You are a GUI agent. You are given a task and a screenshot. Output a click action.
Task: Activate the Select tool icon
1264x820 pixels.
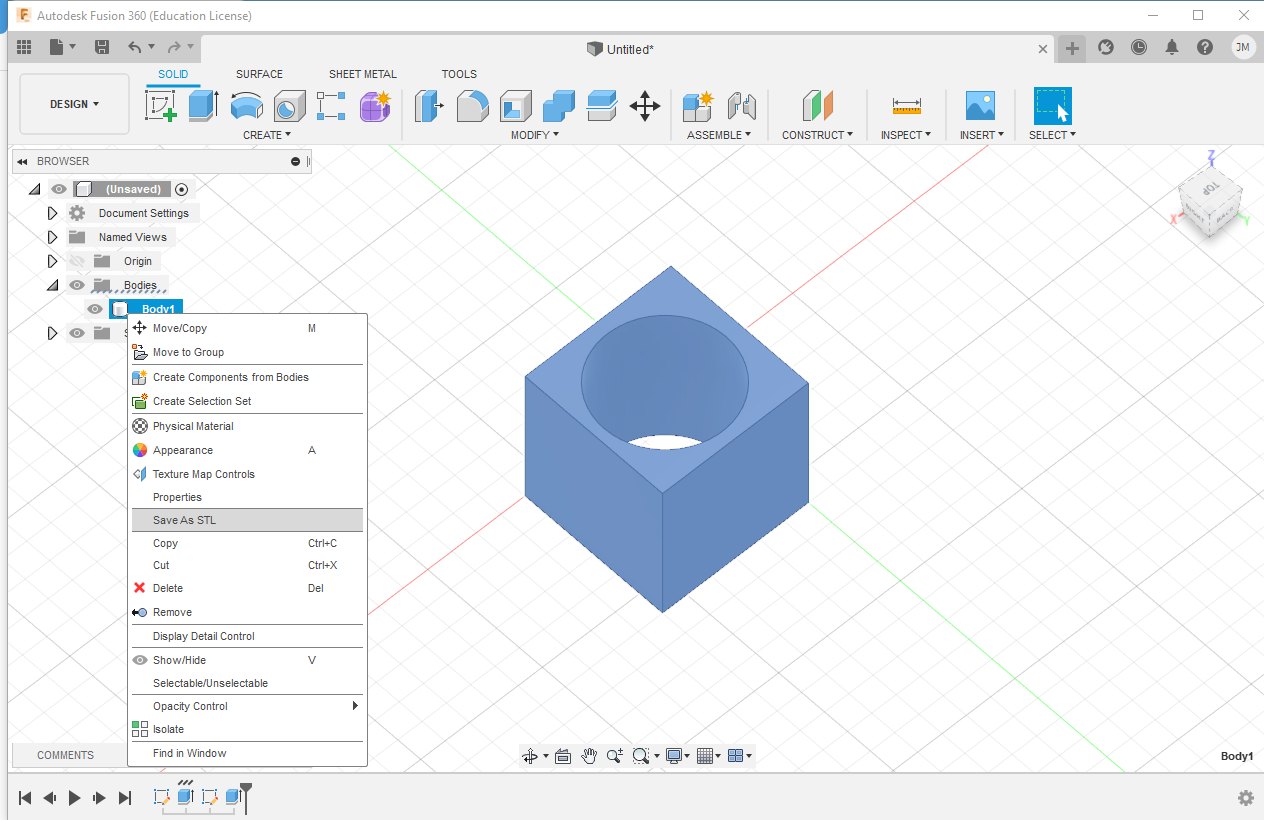click(1052, 105)
